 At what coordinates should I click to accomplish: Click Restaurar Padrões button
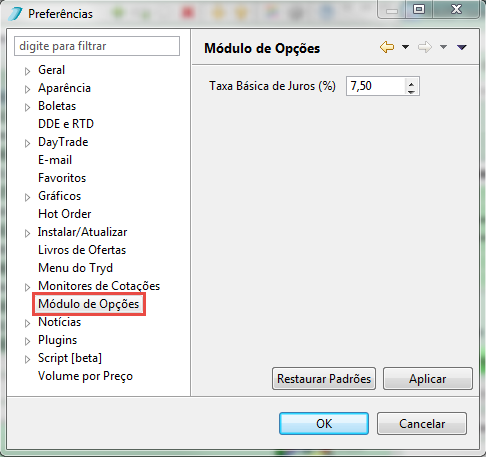(324, 379)
